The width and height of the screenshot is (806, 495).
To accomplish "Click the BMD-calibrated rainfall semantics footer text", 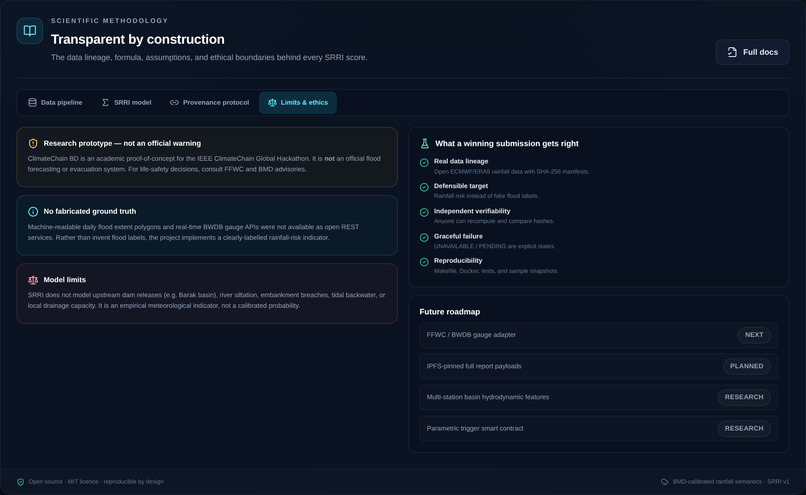I will pyautogui.click(x=731, y=482).
